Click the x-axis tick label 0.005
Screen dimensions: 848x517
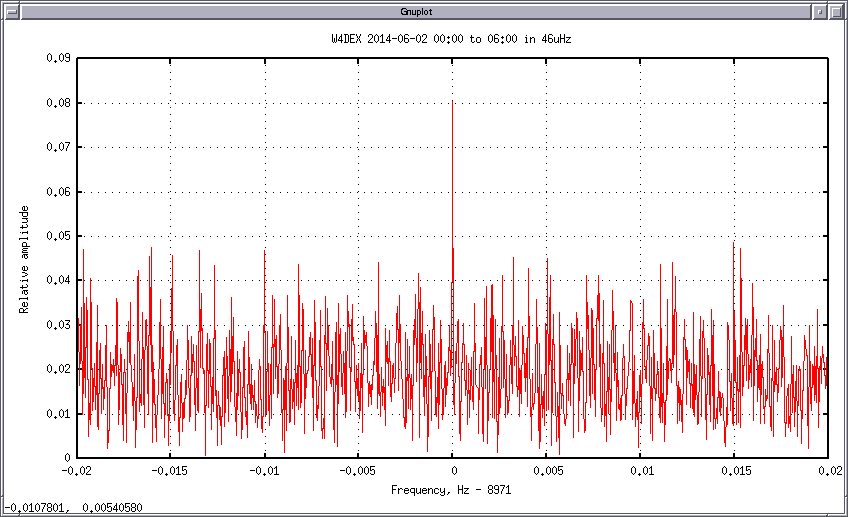click(547, 470)
